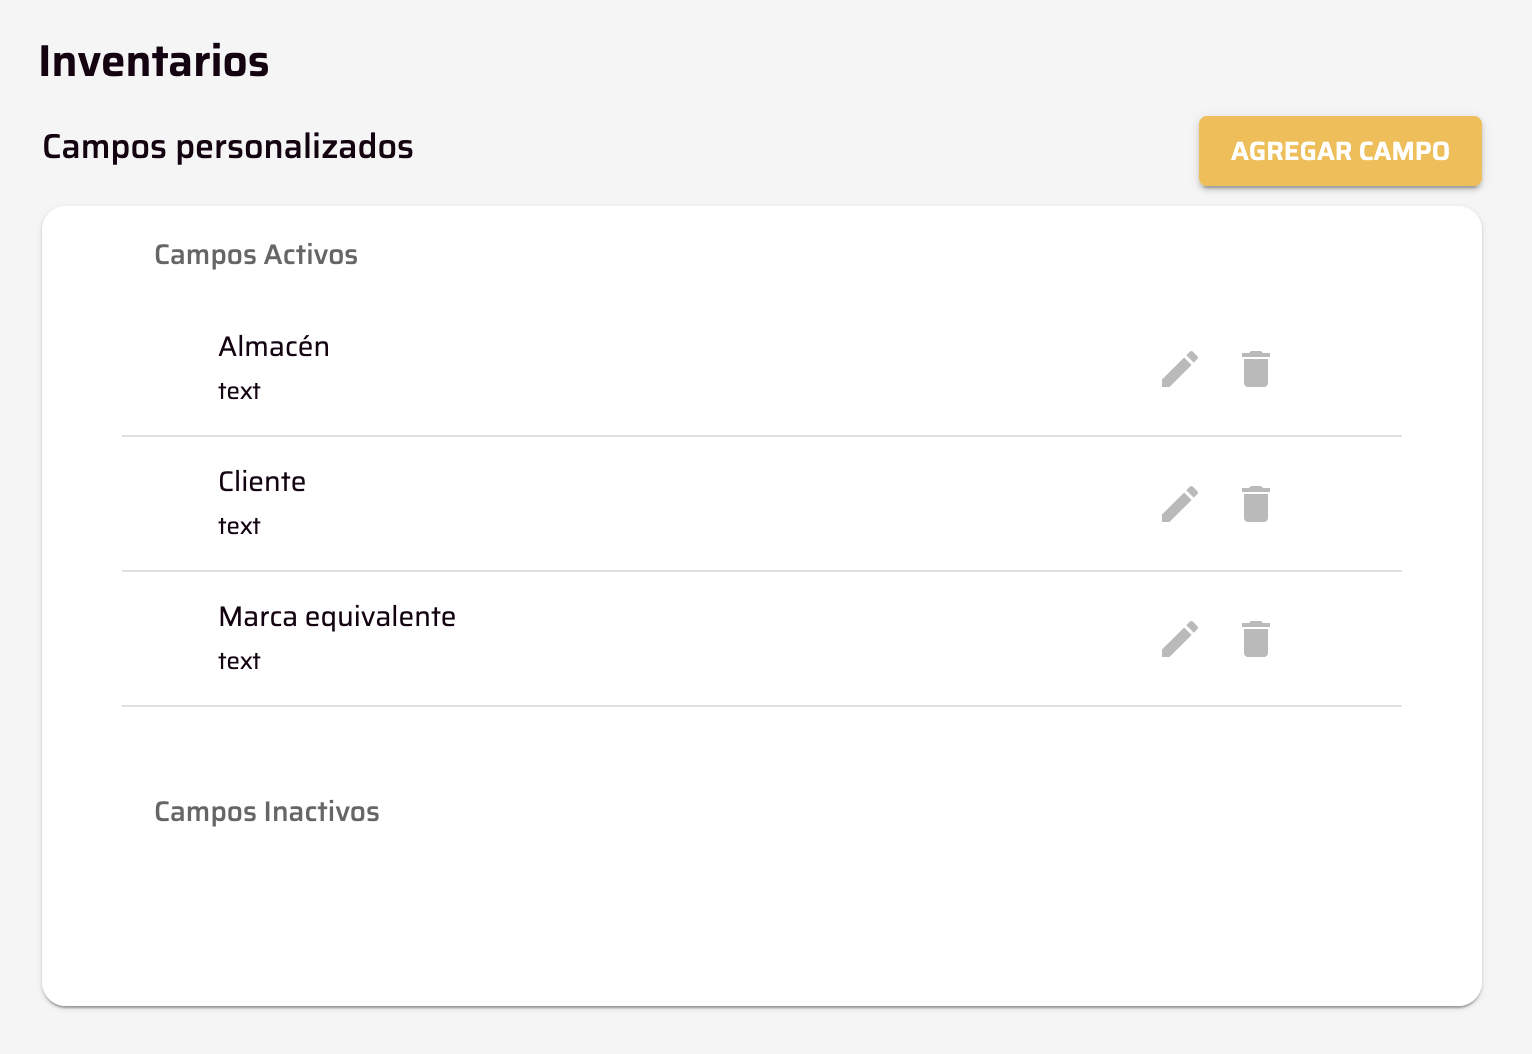Click divider line beneath the Almacén row
The width and height of the screenshot is (1532, 1054).
click(x=762, y=436)
